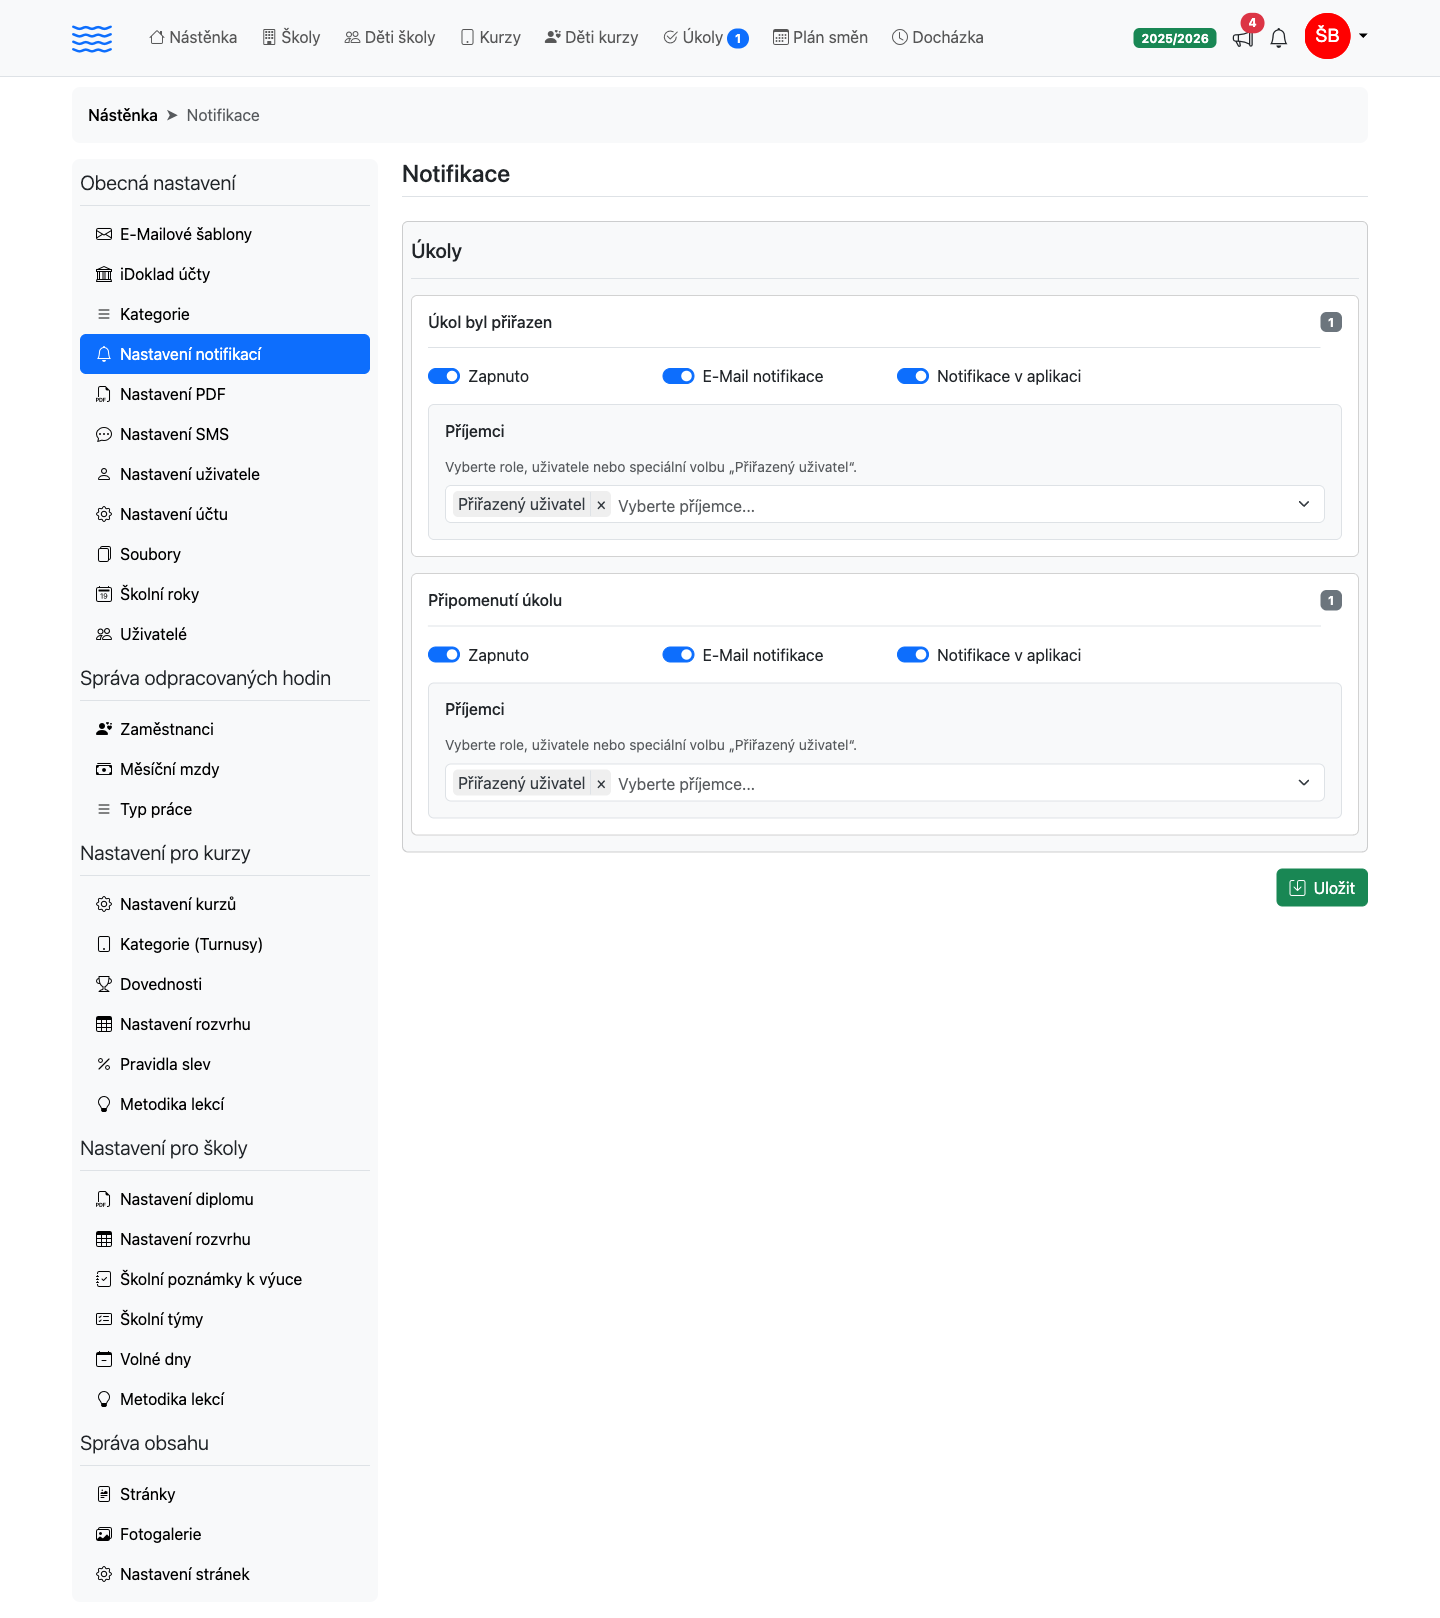Click the Nastavení SMS chat bubble icon
This screenshot has width=1440, height=1618.
click(x=104, y=434)
